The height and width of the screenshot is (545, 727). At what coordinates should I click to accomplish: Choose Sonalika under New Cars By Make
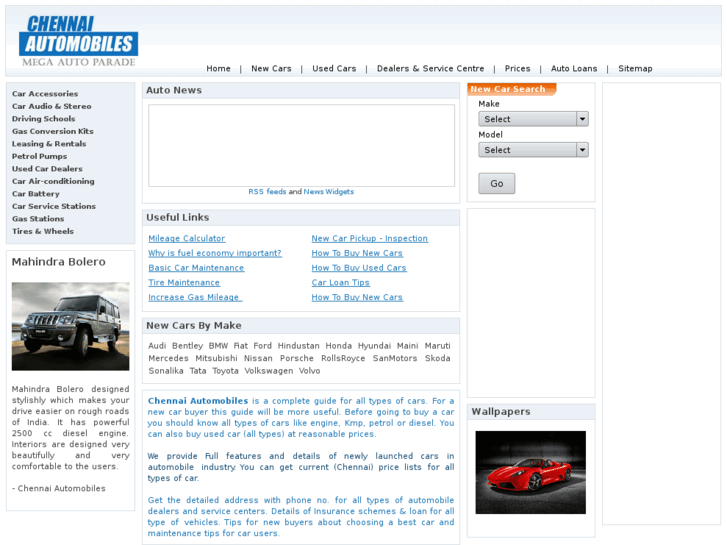[x=166, y=371]
